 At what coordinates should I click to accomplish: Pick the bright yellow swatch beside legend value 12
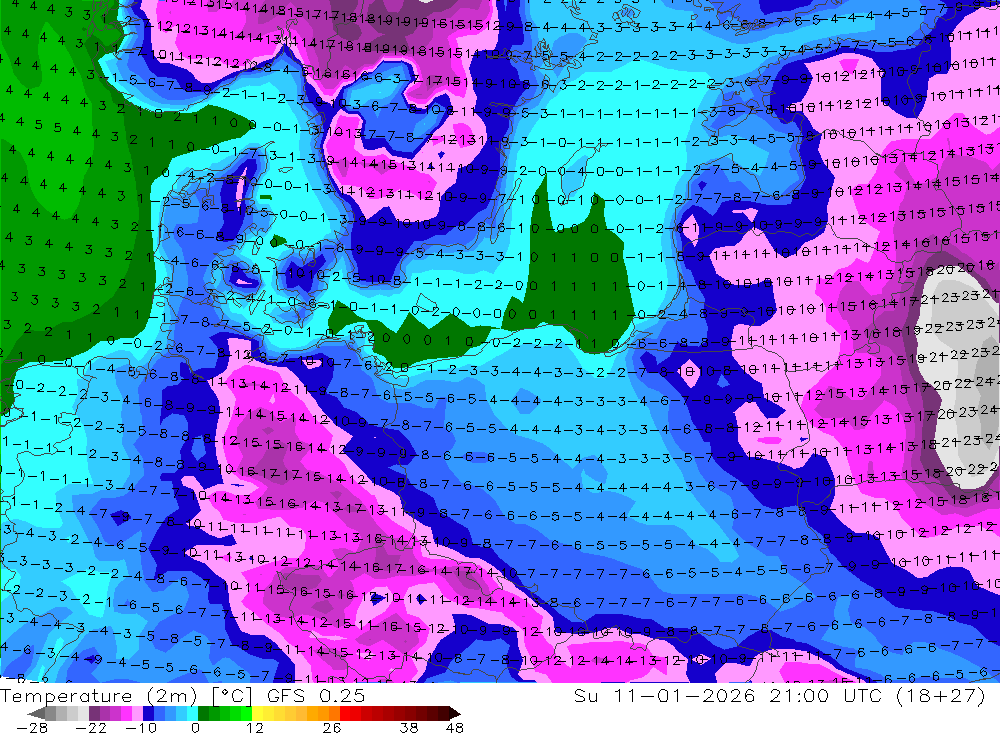258,713
